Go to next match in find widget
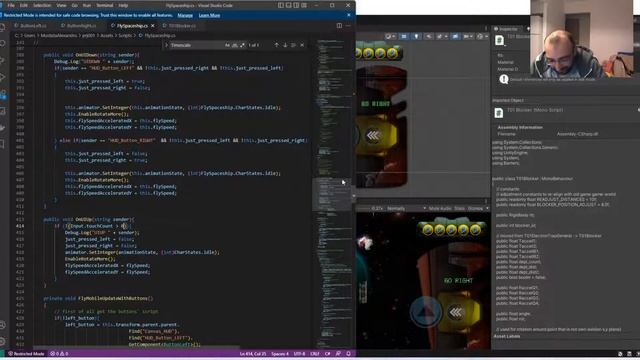The image size is (640, 360). point(285,45)
